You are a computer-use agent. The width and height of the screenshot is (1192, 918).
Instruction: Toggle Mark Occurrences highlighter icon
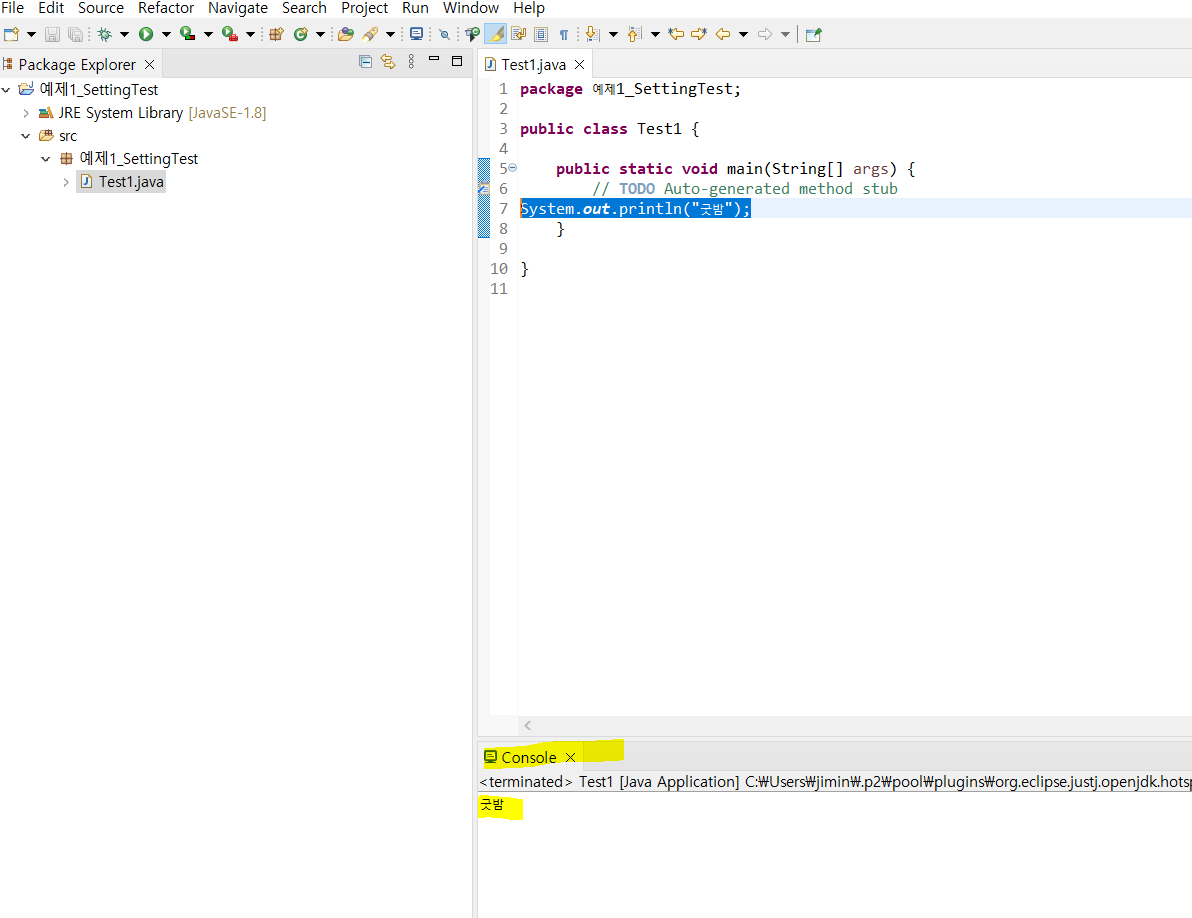click(x=496, y=34)
